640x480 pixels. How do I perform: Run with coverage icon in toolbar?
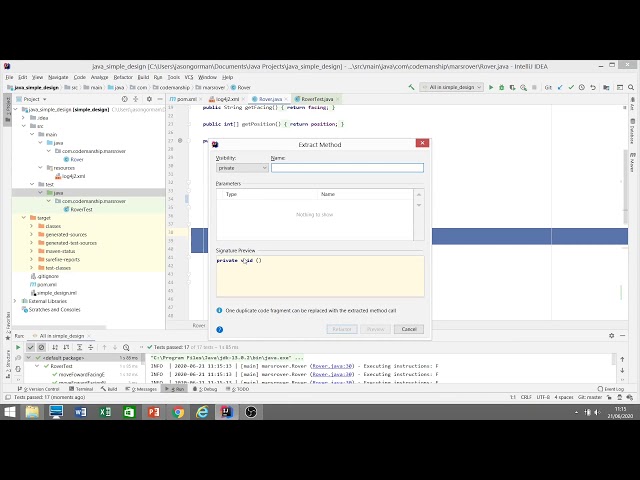(x=512, y=87)
